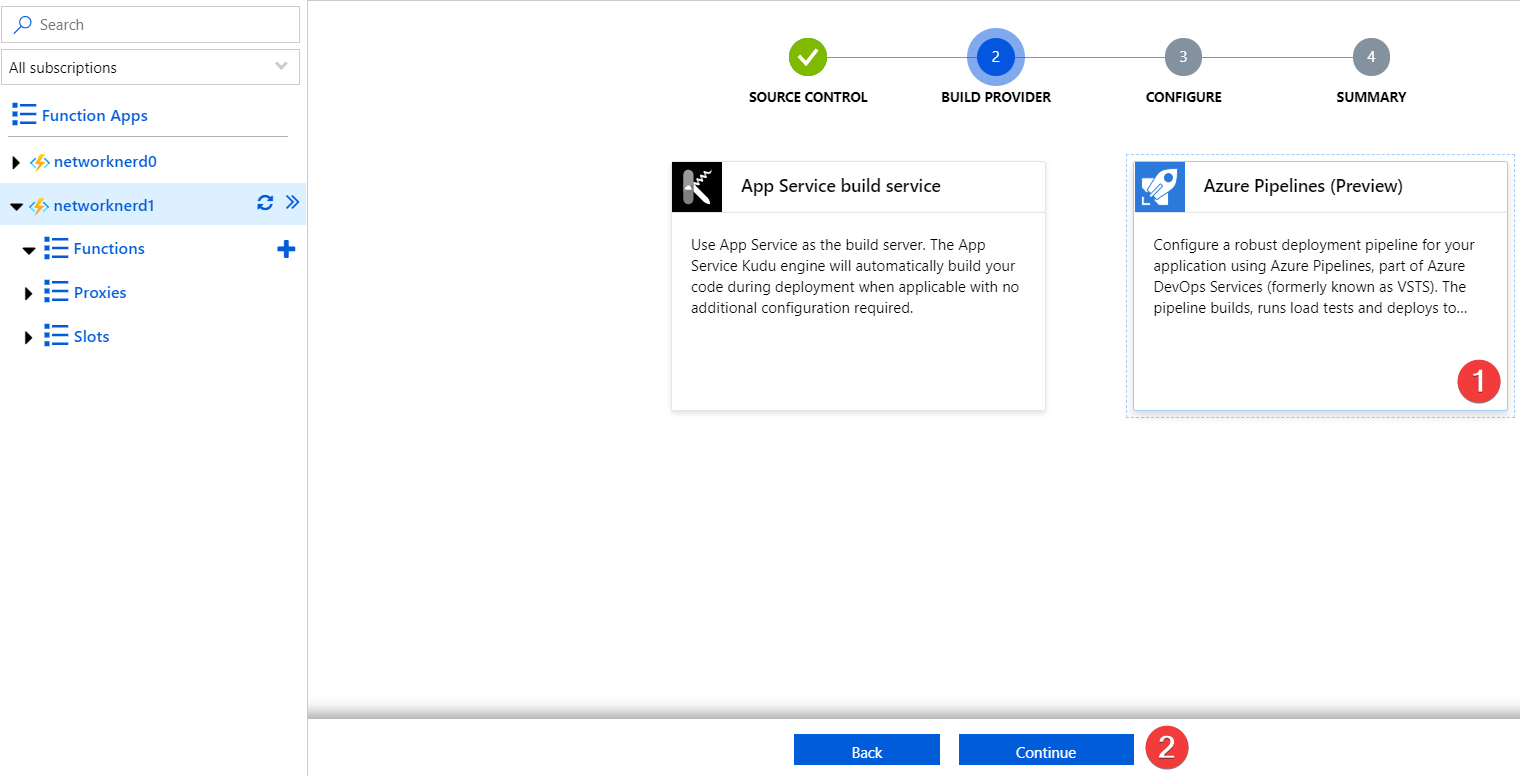Image resolution: width=1520 pixels, height=776 pixels.
Task: Click the search magnifier icon
Action: click(23, 25)
